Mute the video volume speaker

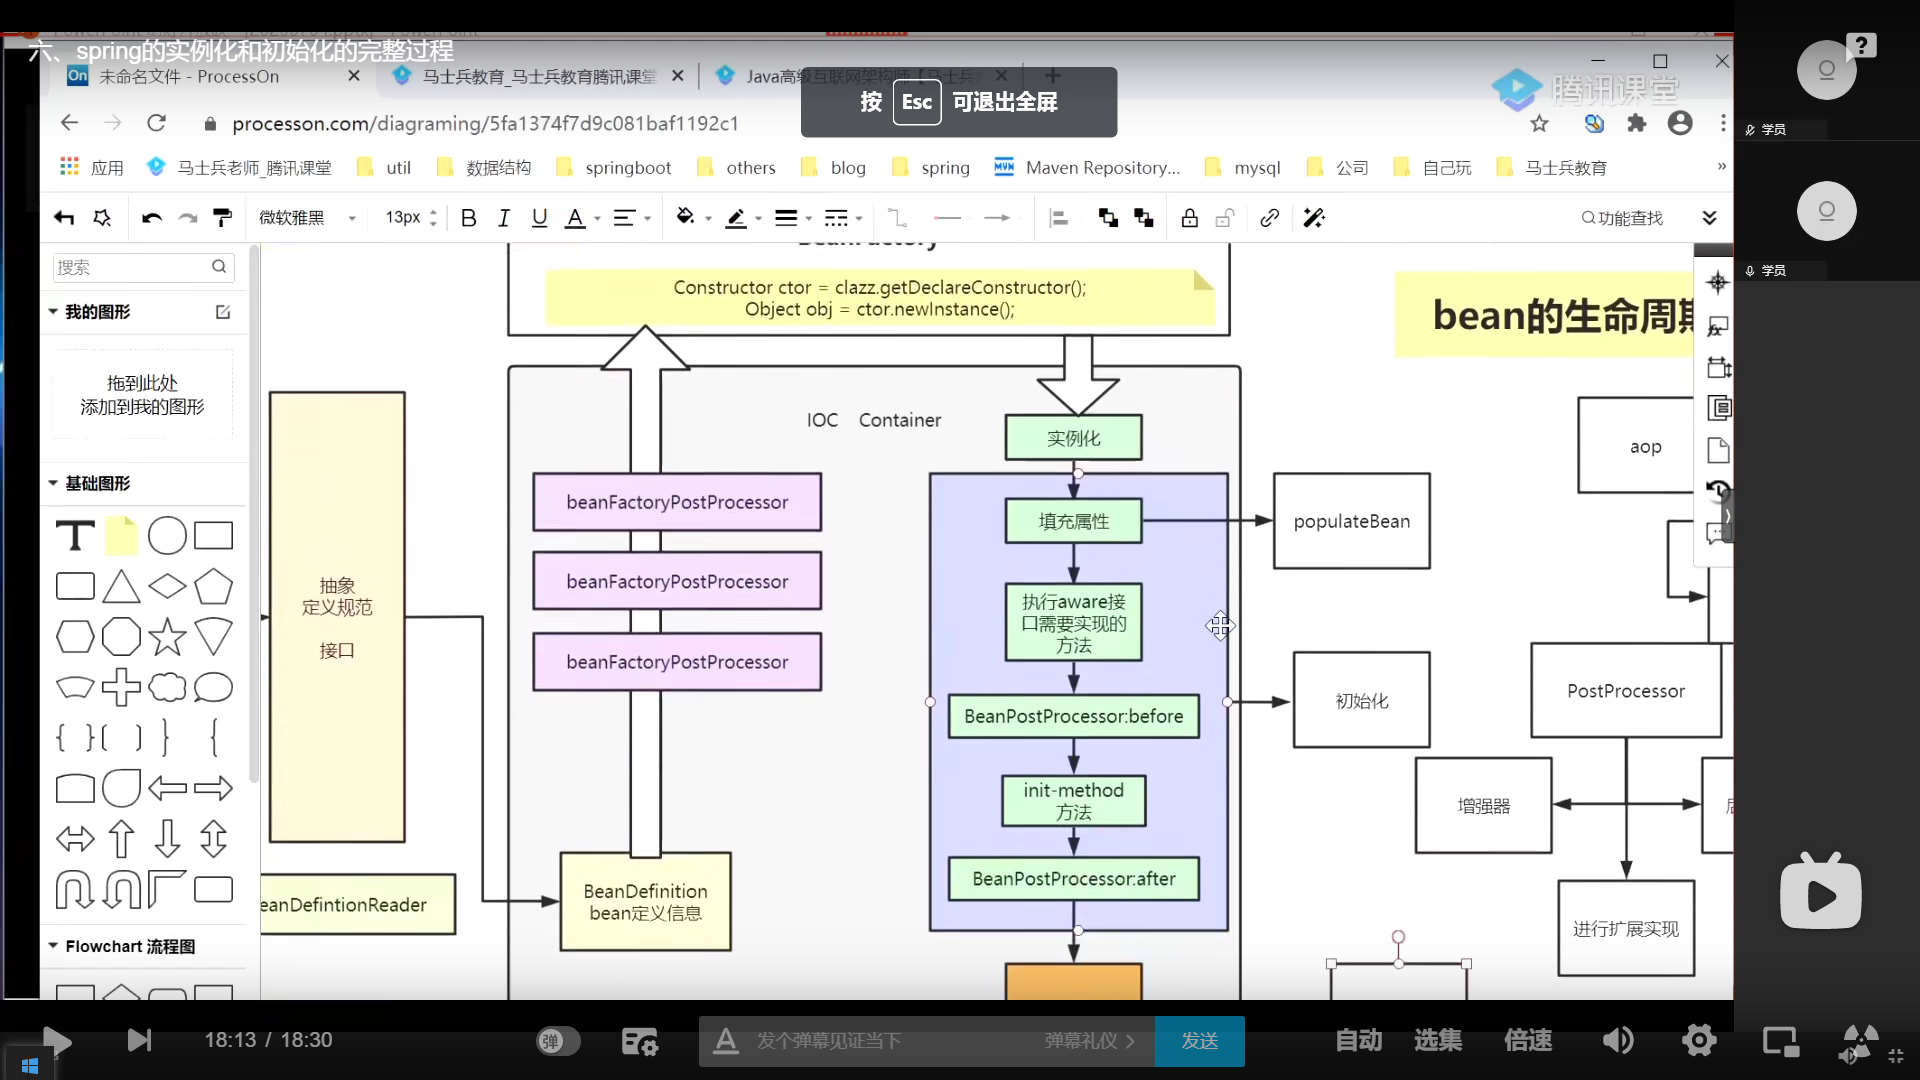(x=1617, y=1041)
